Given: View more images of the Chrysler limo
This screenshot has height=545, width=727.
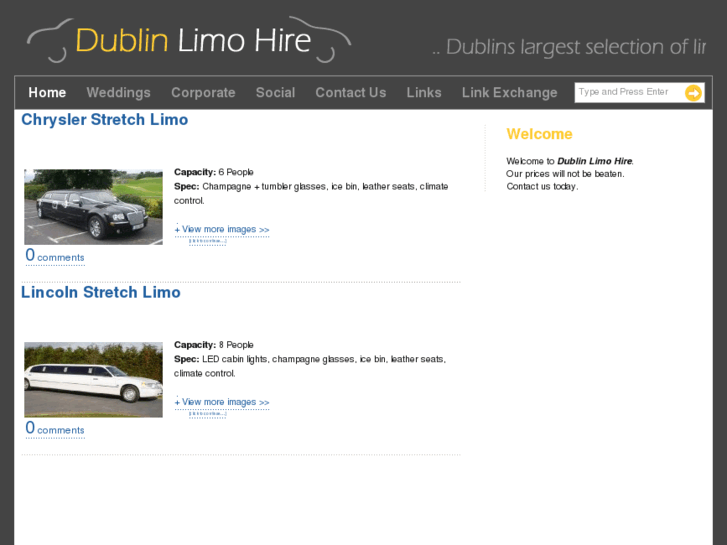Looking at the screenshot, I should coord(222,230).
